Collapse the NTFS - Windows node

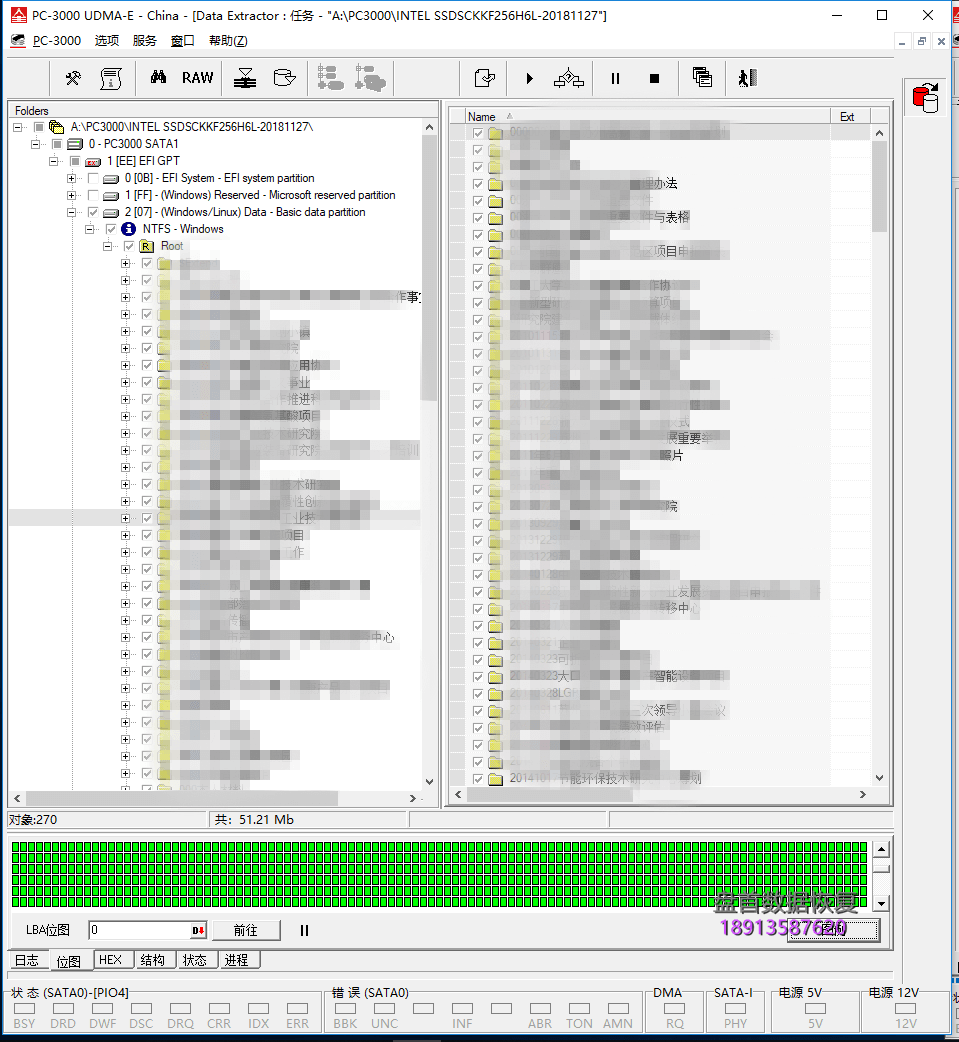click(x=89, y=229)
